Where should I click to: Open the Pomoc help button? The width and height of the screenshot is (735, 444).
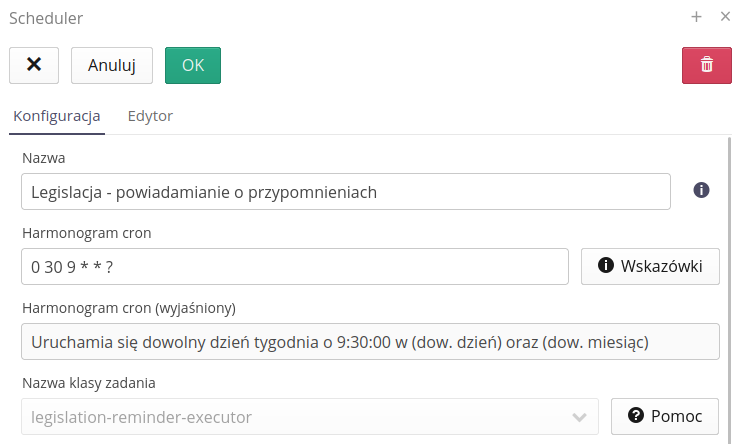[665, 416]
